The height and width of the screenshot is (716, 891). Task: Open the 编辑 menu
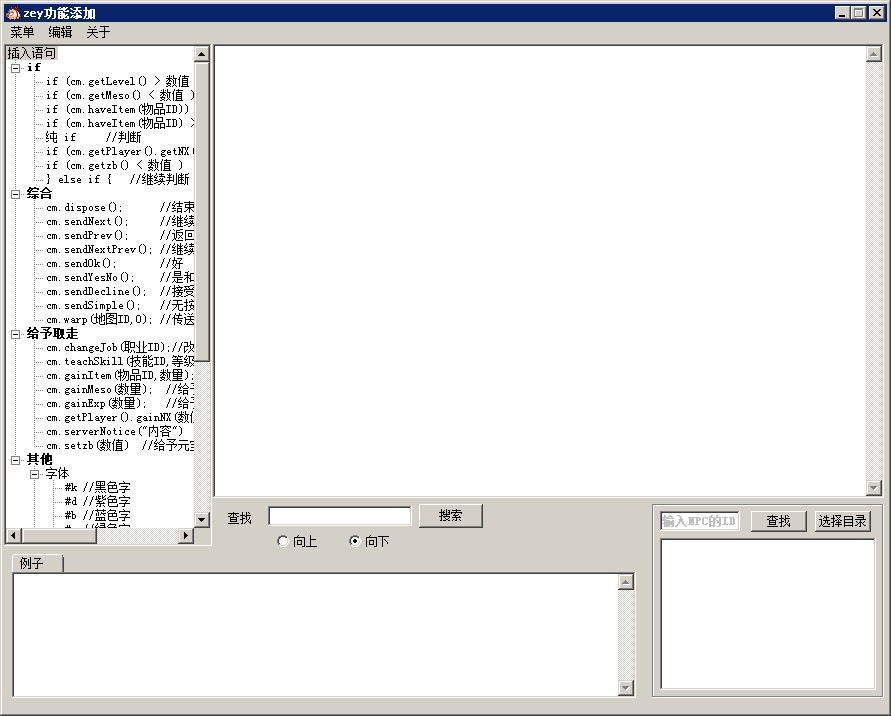[60, 32]
